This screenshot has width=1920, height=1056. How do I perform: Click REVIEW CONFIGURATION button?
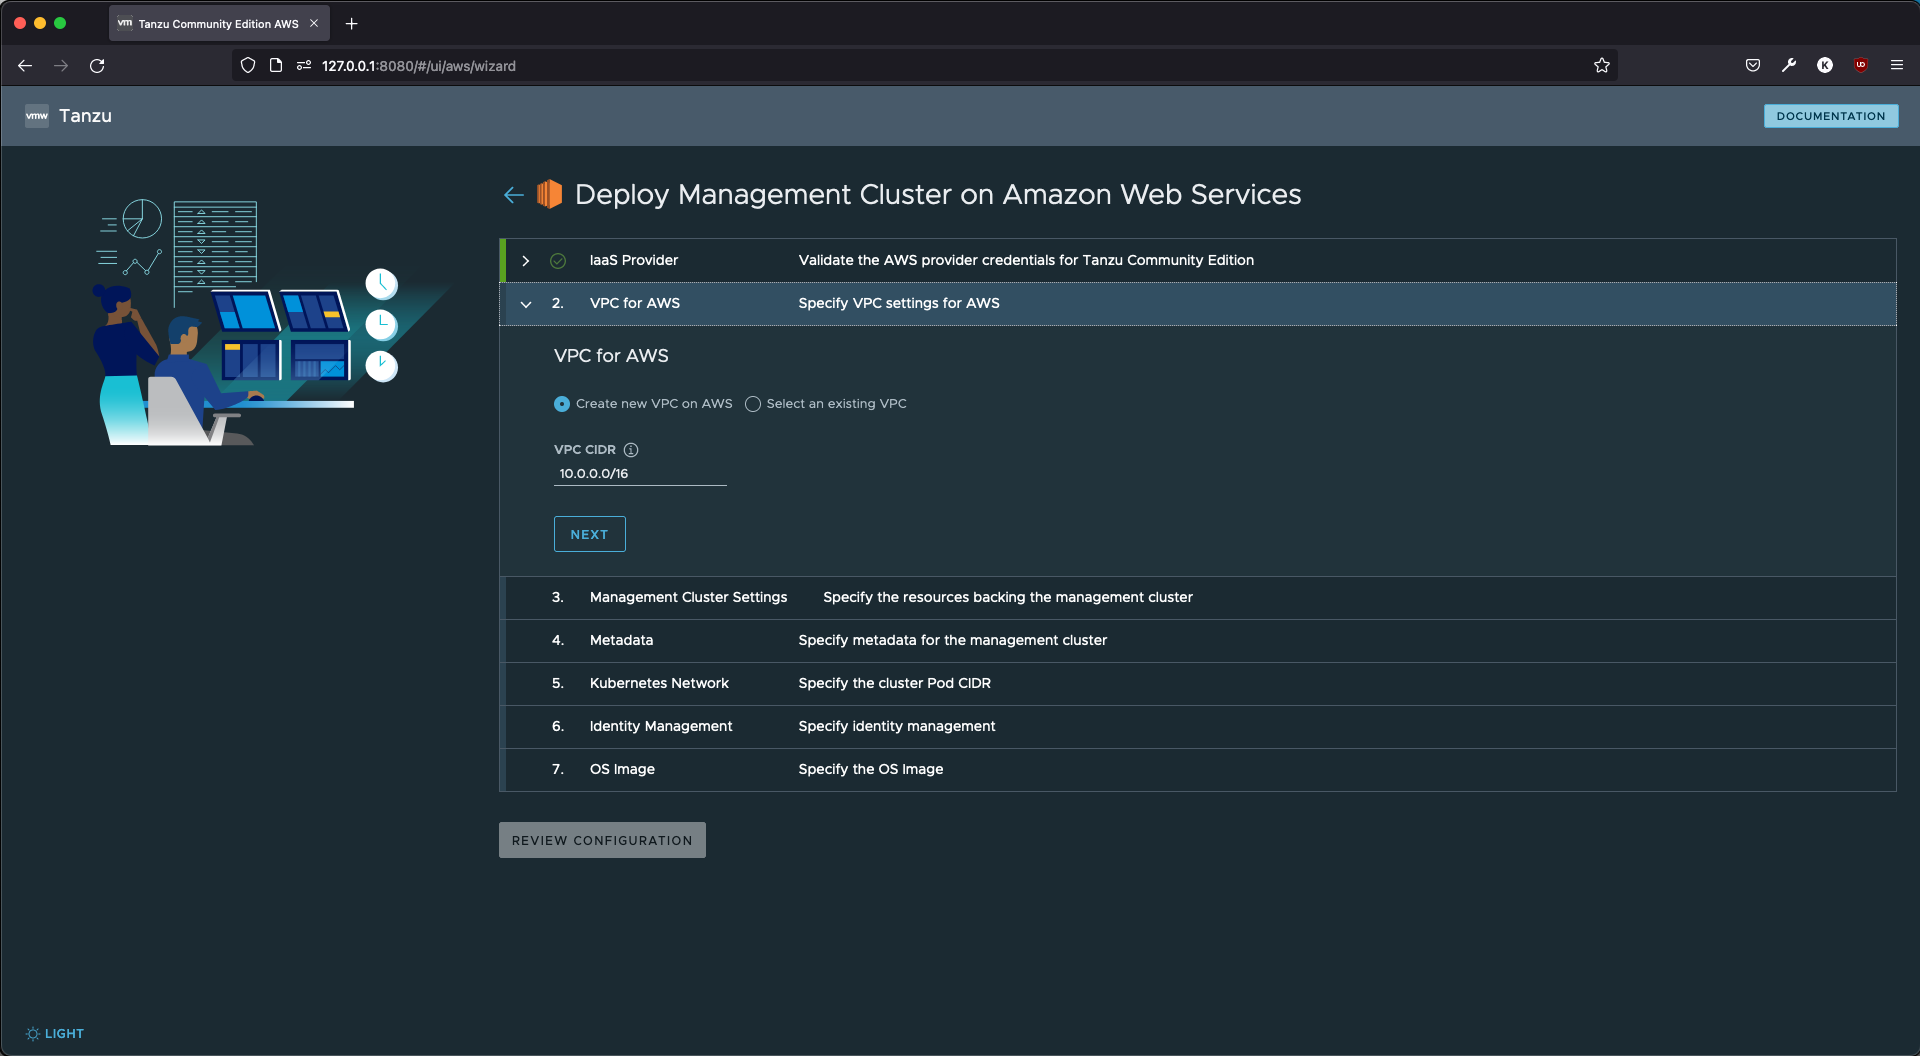pyautogui.click(x=602, y=840)
